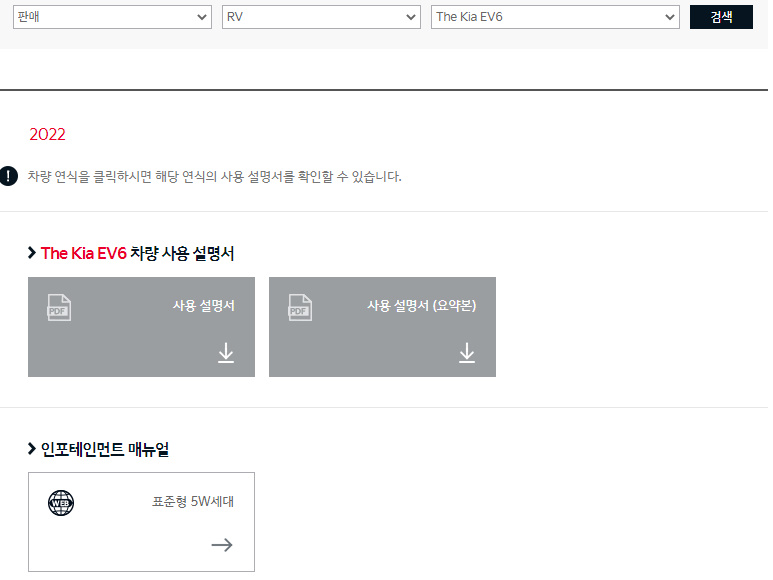Viewport: 773px width, 580px height.
Task: Click chevron beside 인포테인먼트 매뉴얼 heading
Action: pos(32,449)
